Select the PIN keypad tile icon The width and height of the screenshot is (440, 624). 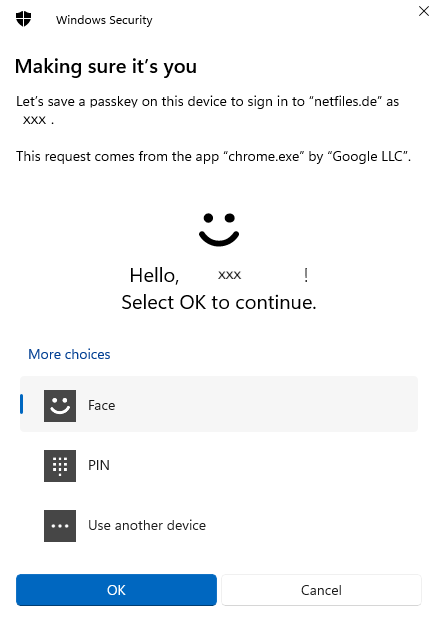(60, 466)
